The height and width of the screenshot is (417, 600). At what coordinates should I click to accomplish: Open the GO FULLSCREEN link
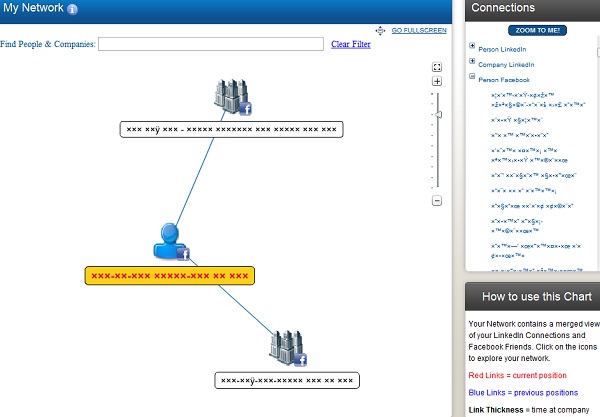[x=419, y=30]
